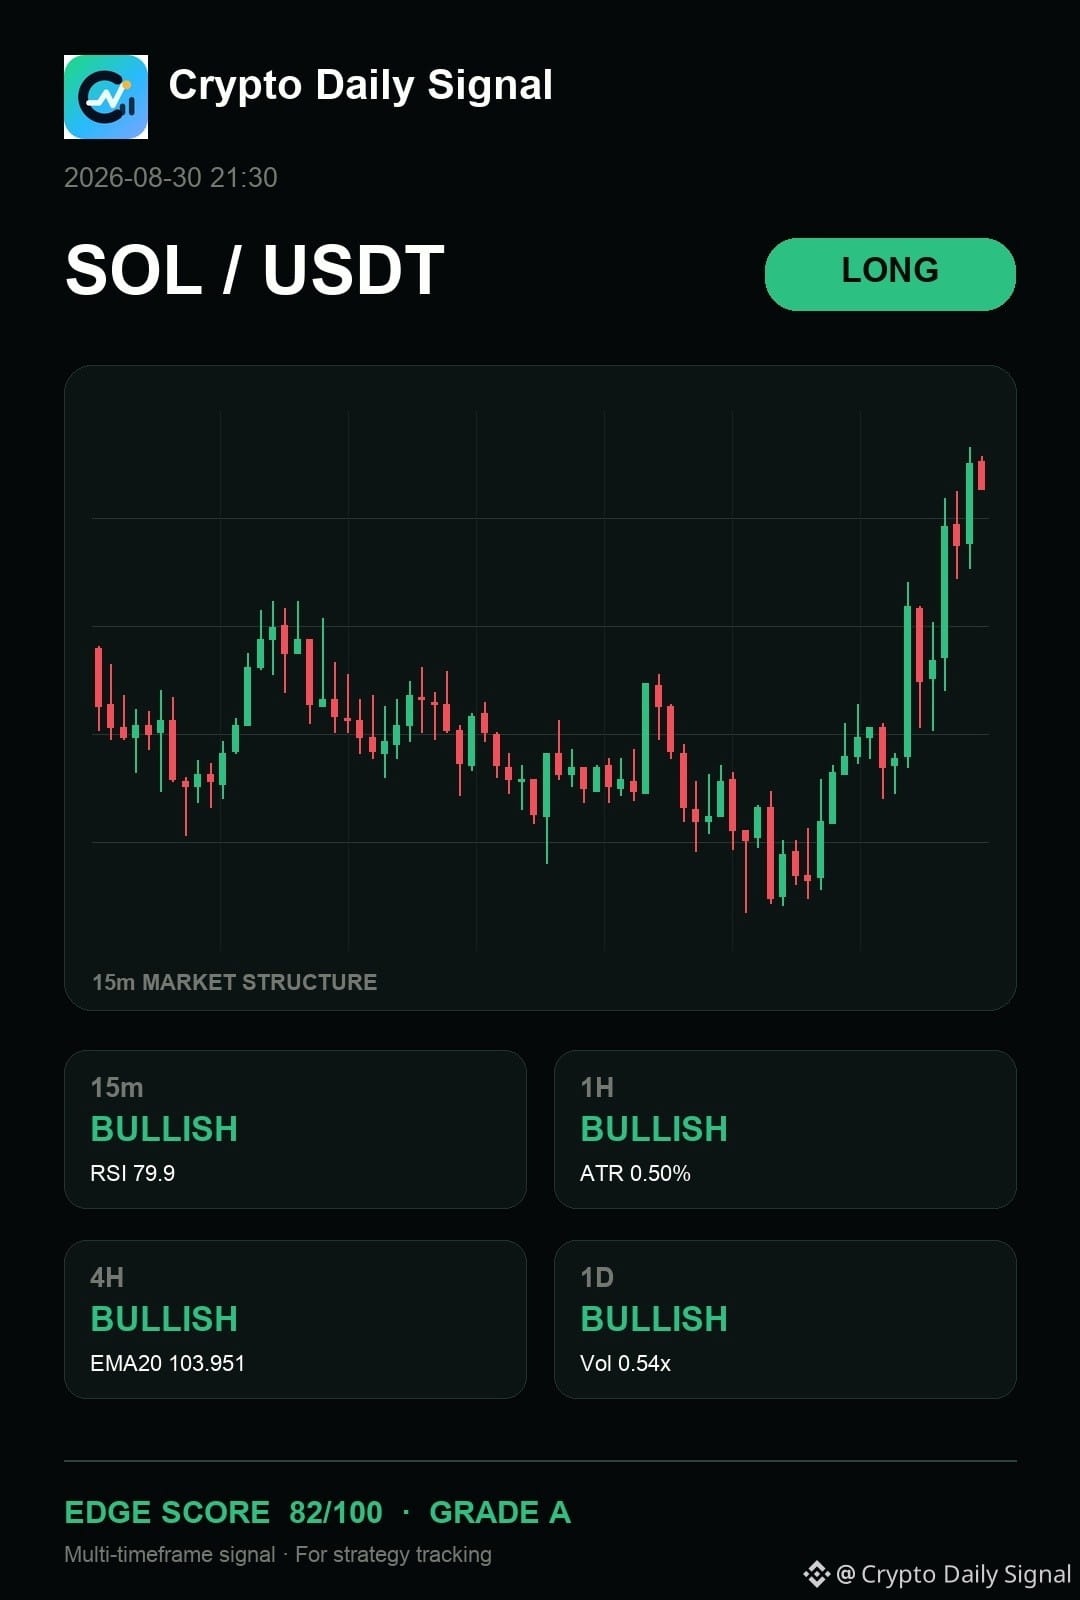The width and height of the screenshot is (1080, 1600).
Task: Open the @ Crypto Daily Signal watermark
Action: point(953,1574)
